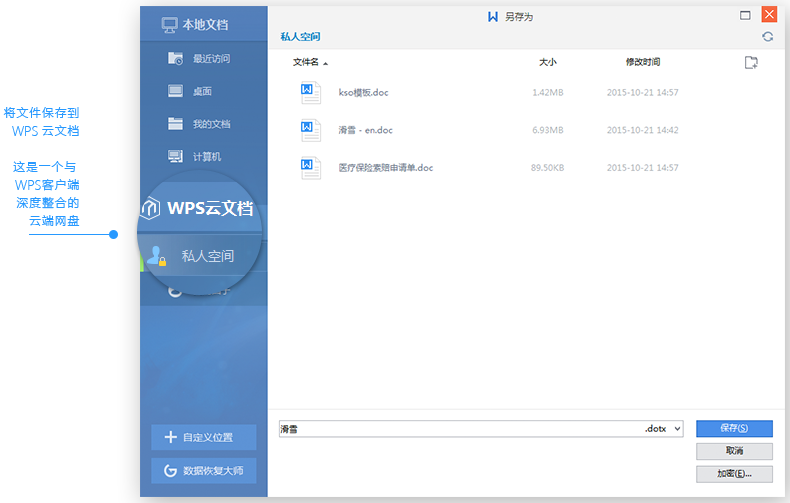This screenshot has width=790, height=503.
Task: Click the WPS W logo in the title bar
Action: (x=493, y=17)
